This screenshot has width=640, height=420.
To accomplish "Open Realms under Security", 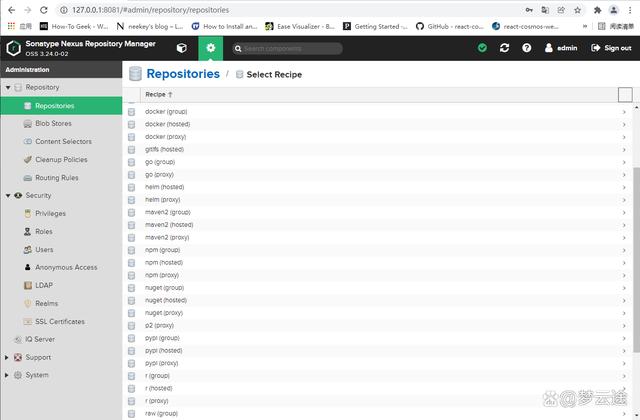I will pos(61,303).
